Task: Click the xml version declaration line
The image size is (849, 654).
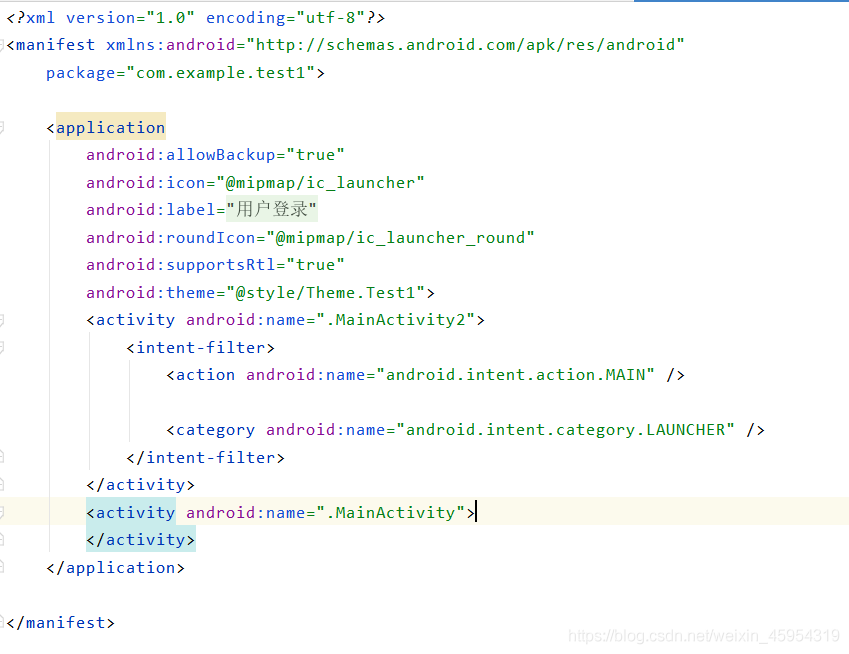Action: [x=195, y=18]
